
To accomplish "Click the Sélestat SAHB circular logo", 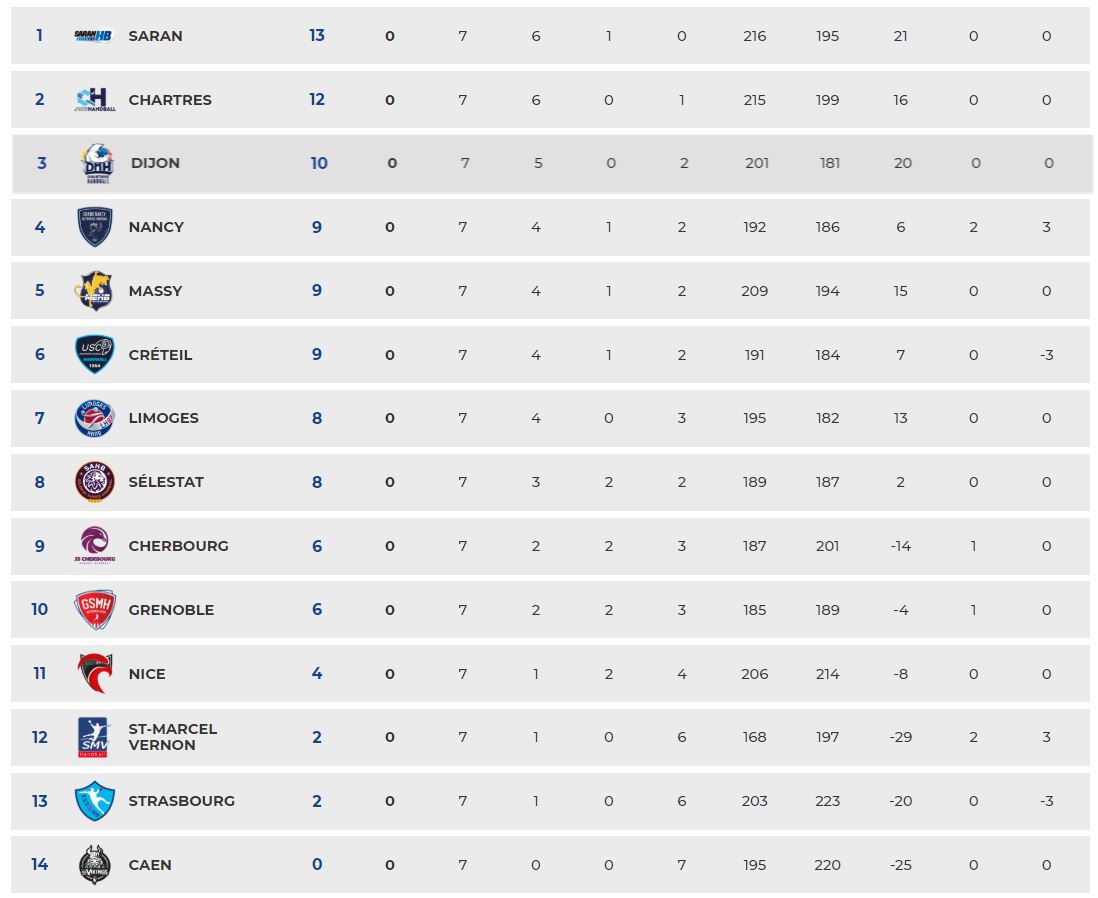I will point(95,482).
